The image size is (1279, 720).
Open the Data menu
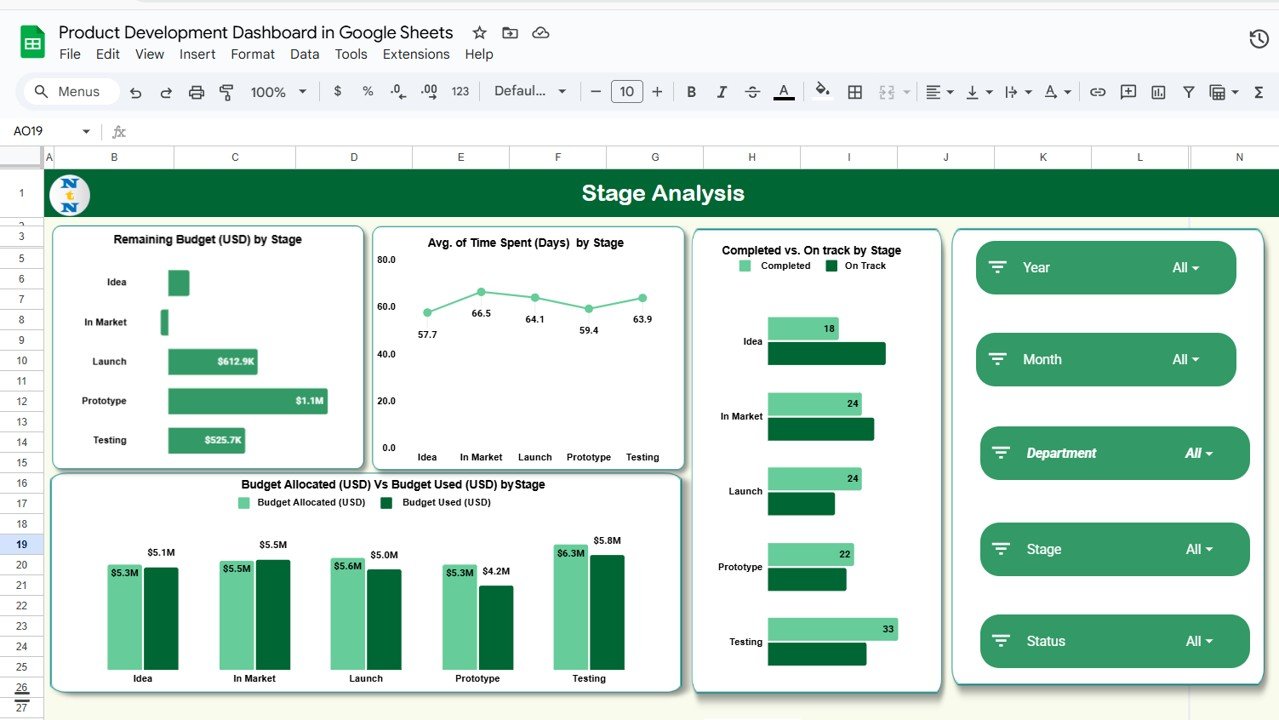tap(304, 54)
